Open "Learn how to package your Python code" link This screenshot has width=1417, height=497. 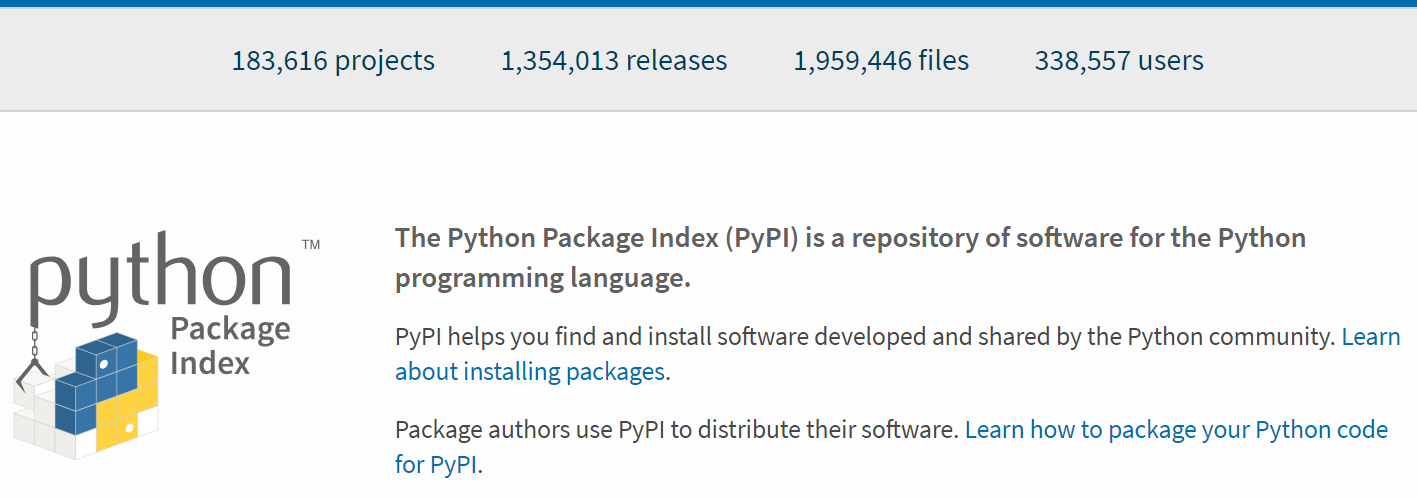(x=1176, y=430)
